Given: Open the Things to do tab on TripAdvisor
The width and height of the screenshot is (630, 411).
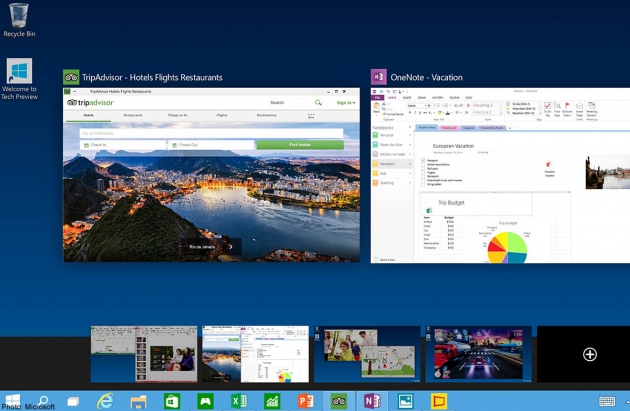Looking at the screenshot, I should coord(178,115).
